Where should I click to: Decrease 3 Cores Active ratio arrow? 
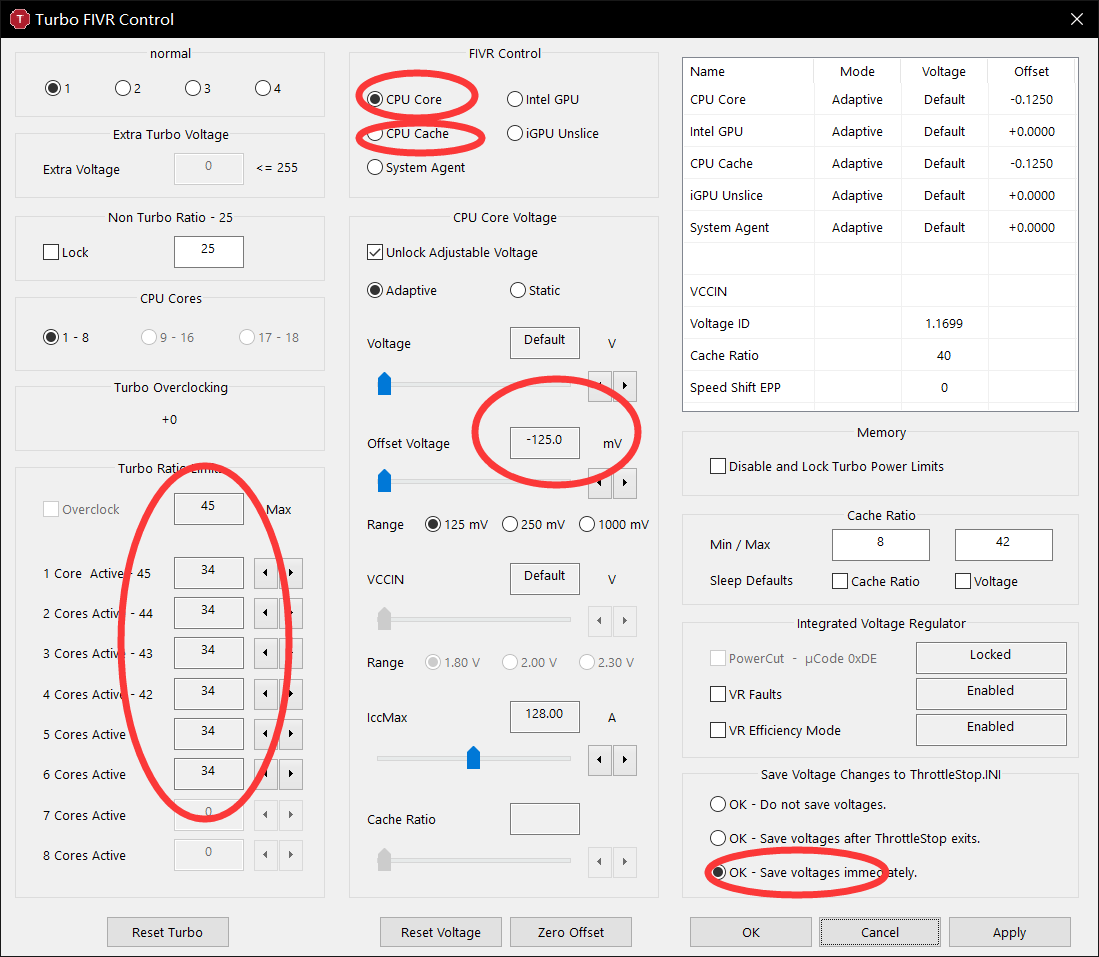(x=266, y=653)
